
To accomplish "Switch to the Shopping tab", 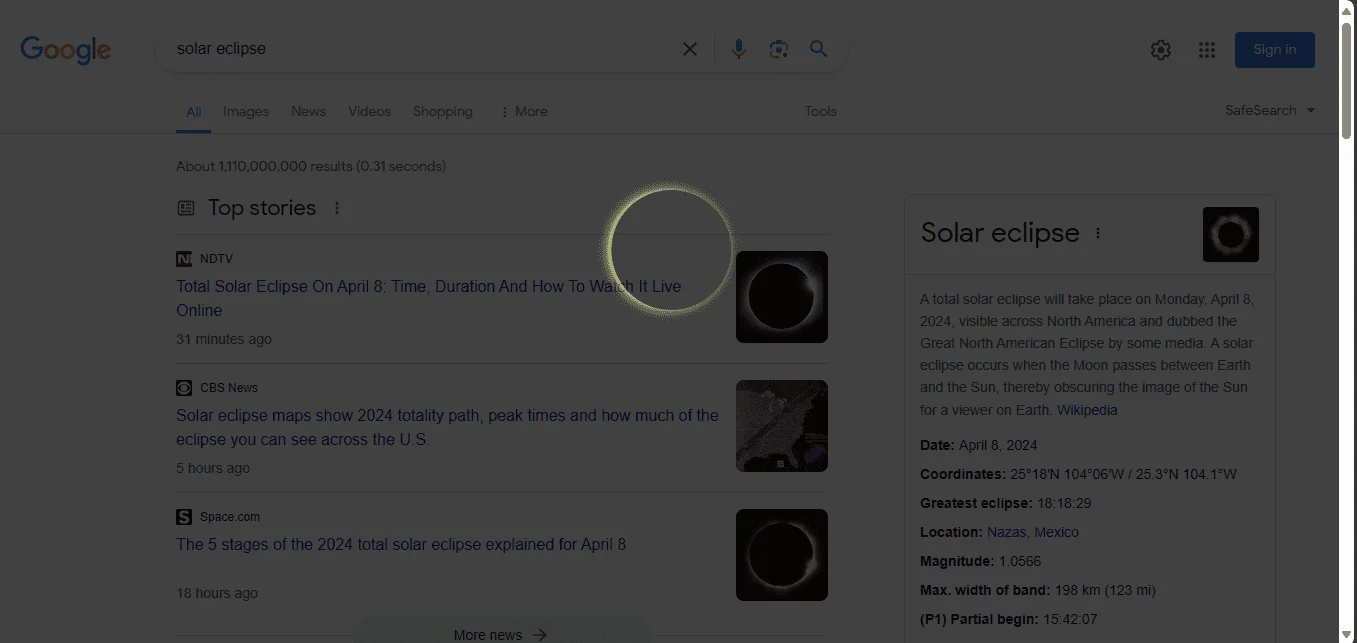I will [x=443, y=112].
